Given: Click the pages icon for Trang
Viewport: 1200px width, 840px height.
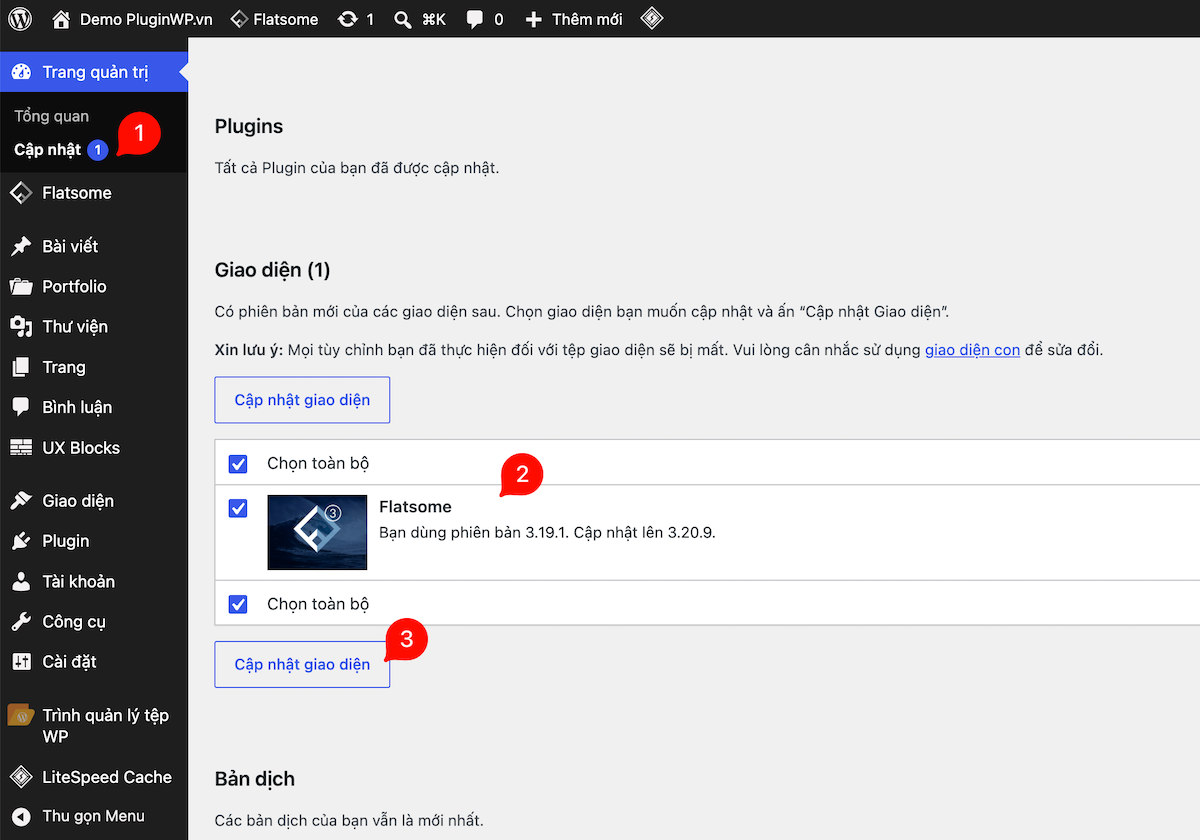Looking at the screenshot, I should 21,367.
